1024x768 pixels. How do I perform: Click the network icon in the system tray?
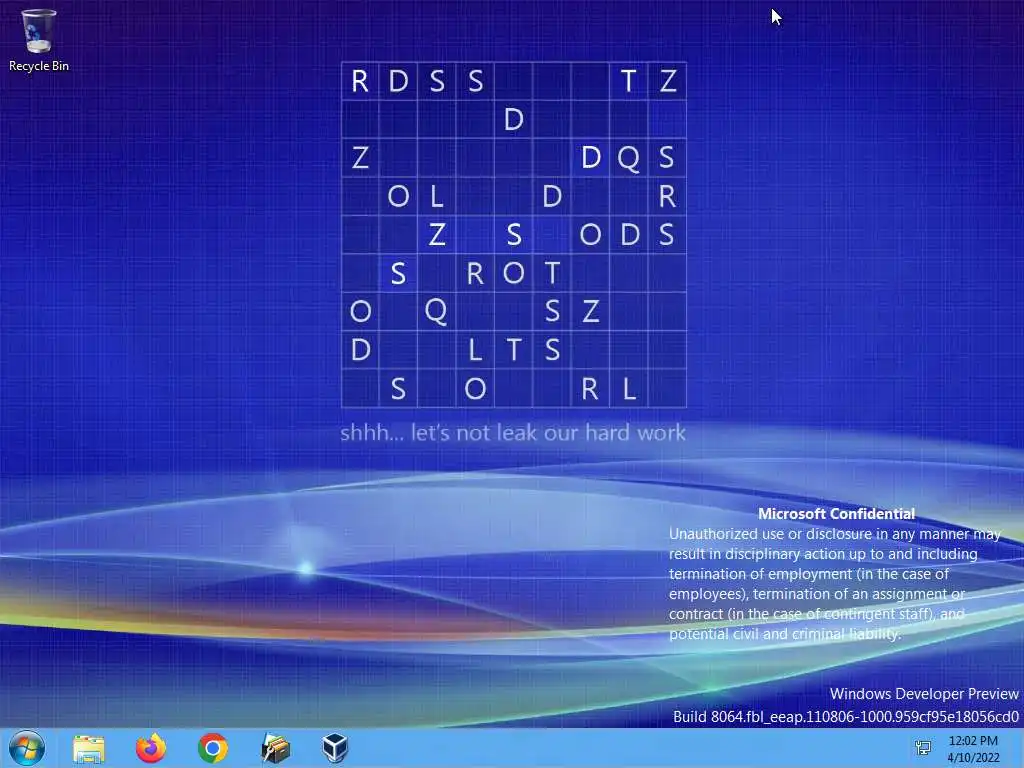923,748
